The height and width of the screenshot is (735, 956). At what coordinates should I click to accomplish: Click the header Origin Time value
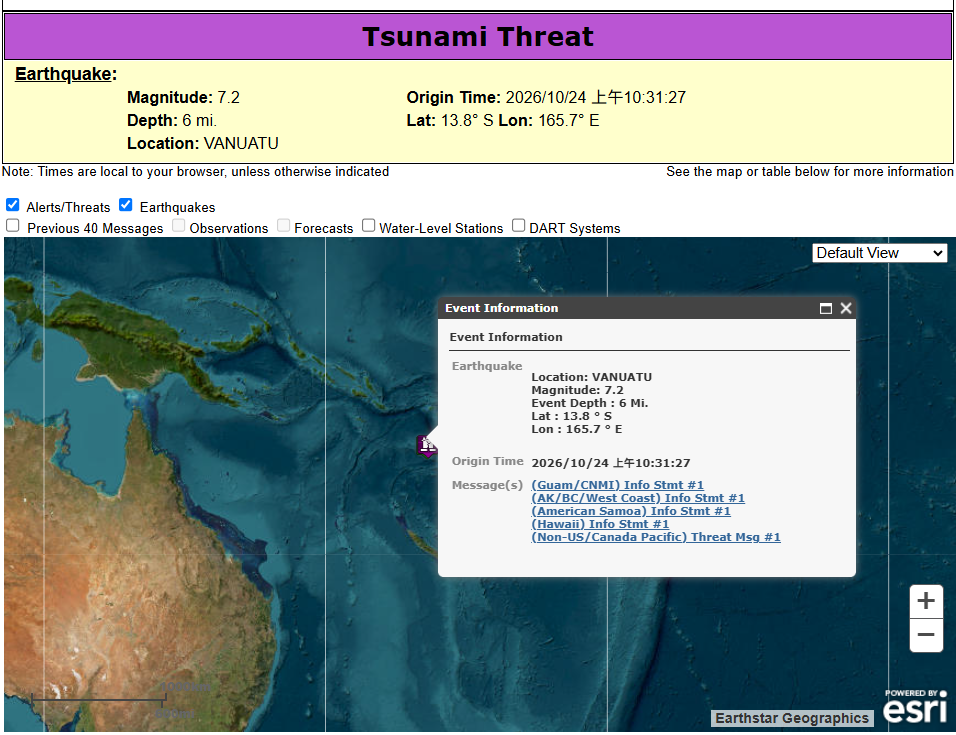(596, 98)
